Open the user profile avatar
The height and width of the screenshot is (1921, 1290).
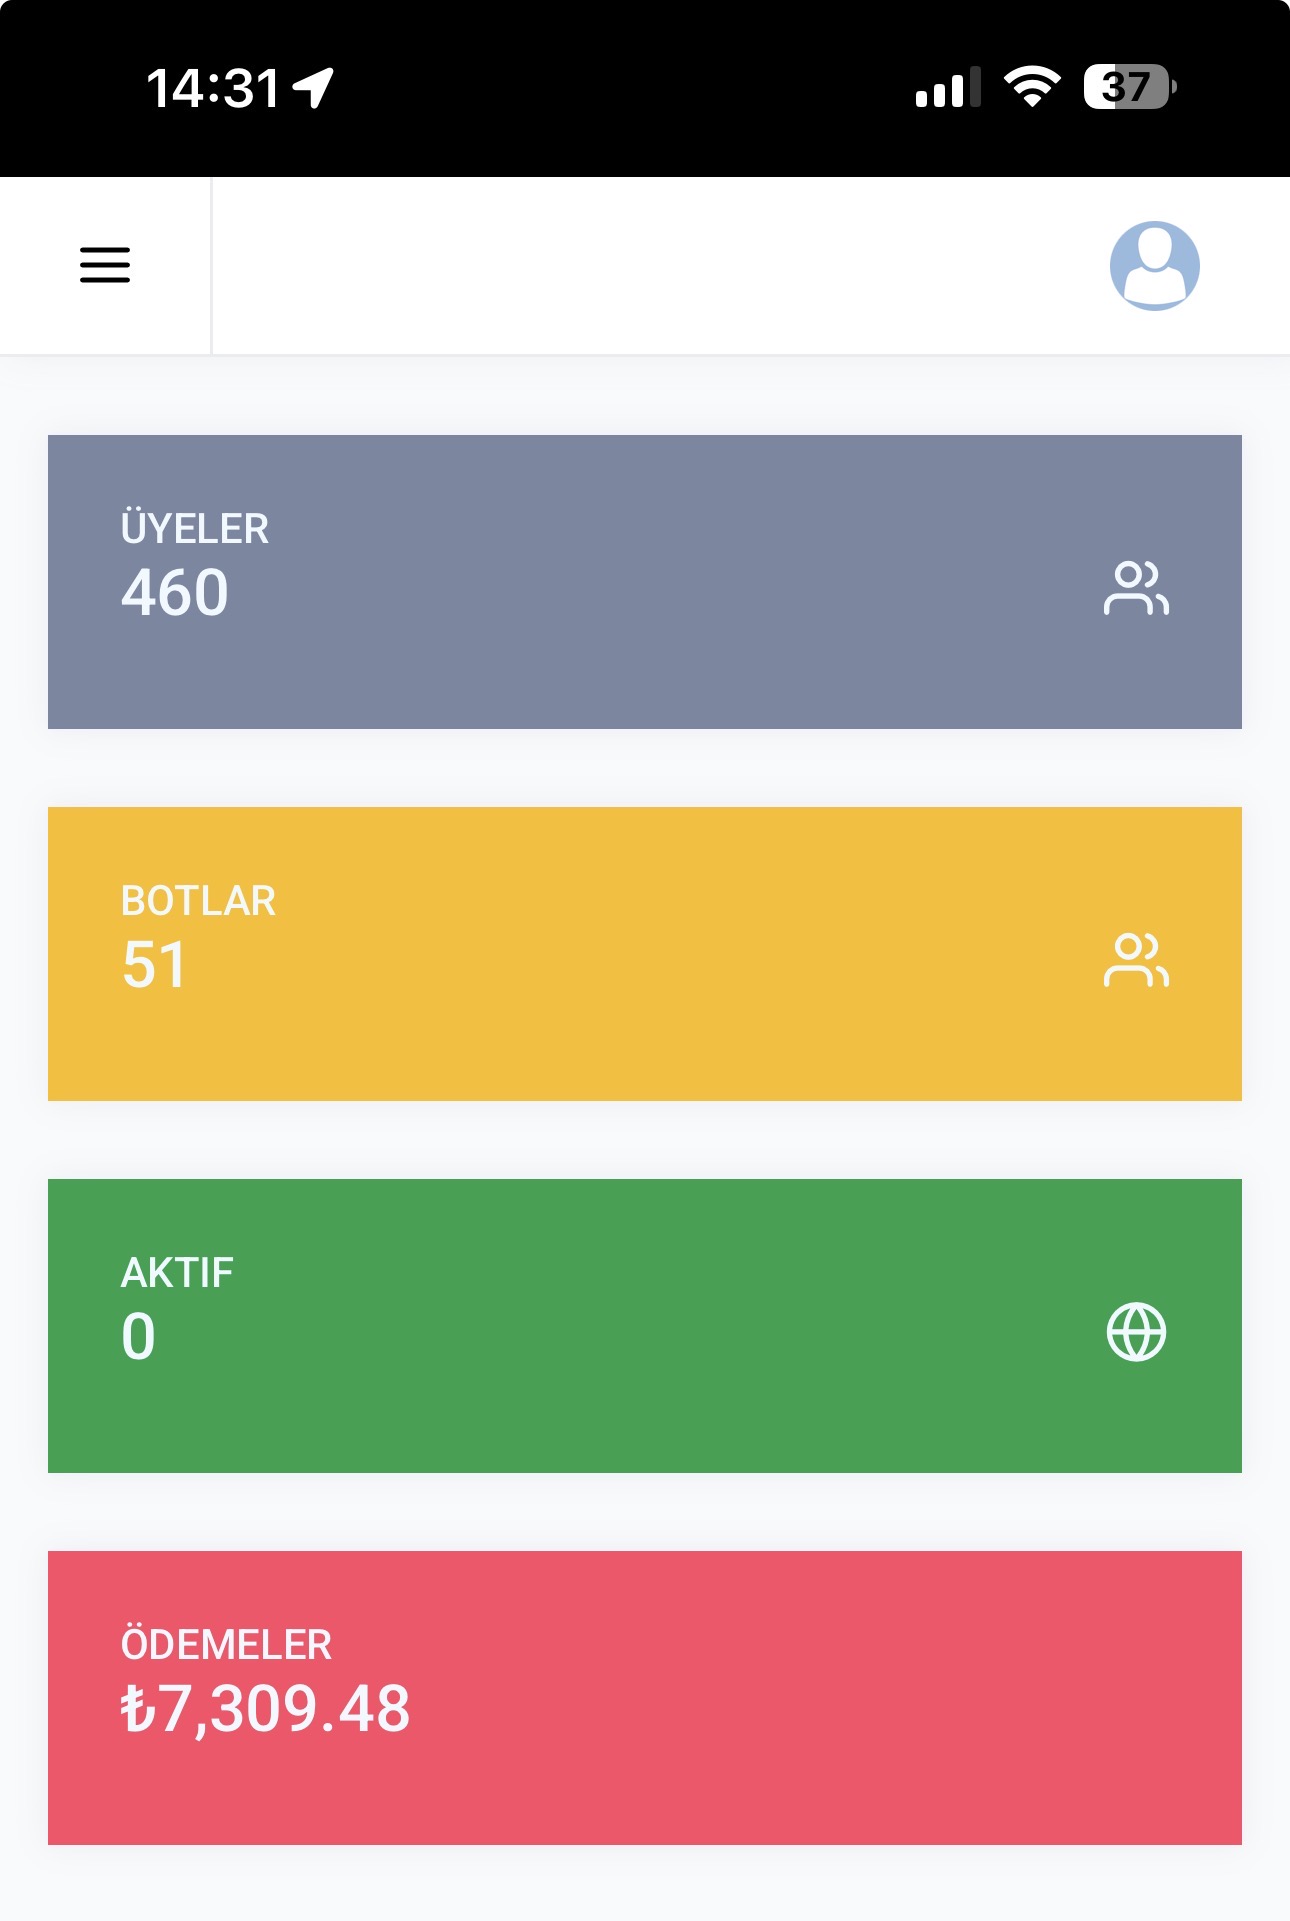(x=1154, y=265)
